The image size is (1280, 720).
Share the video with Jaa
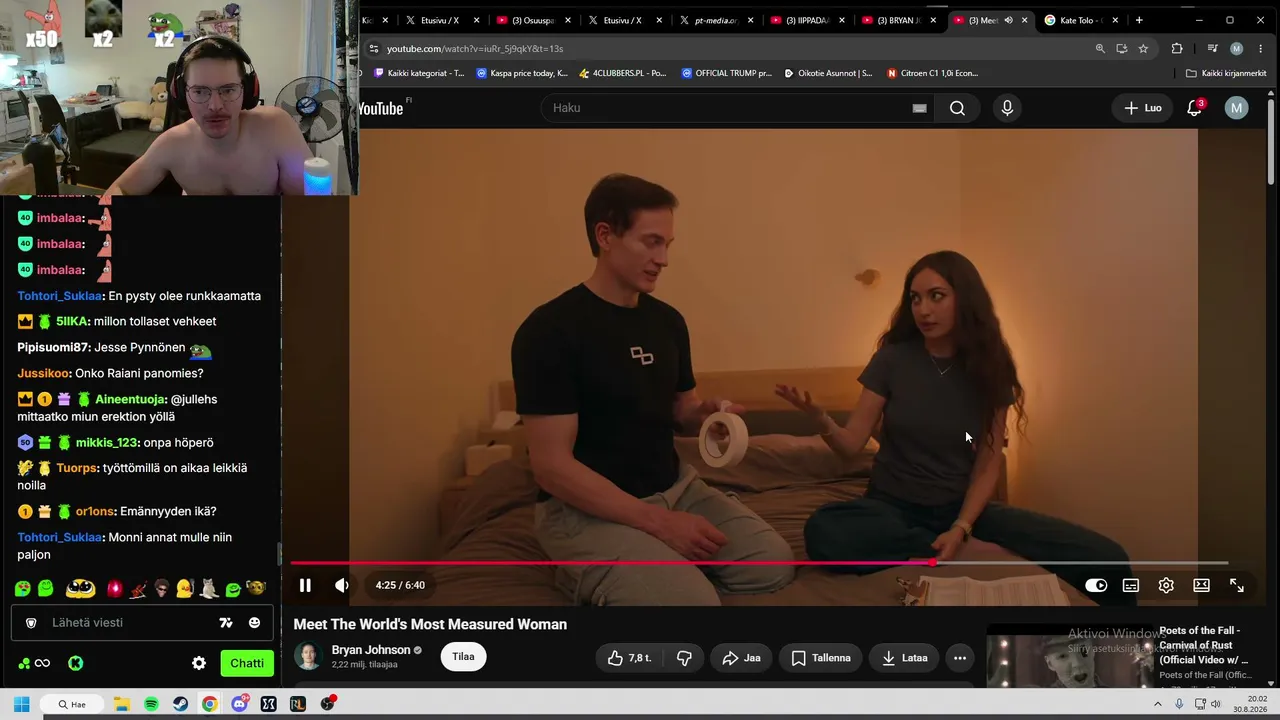pyautogui.click(x=741, y=658)
